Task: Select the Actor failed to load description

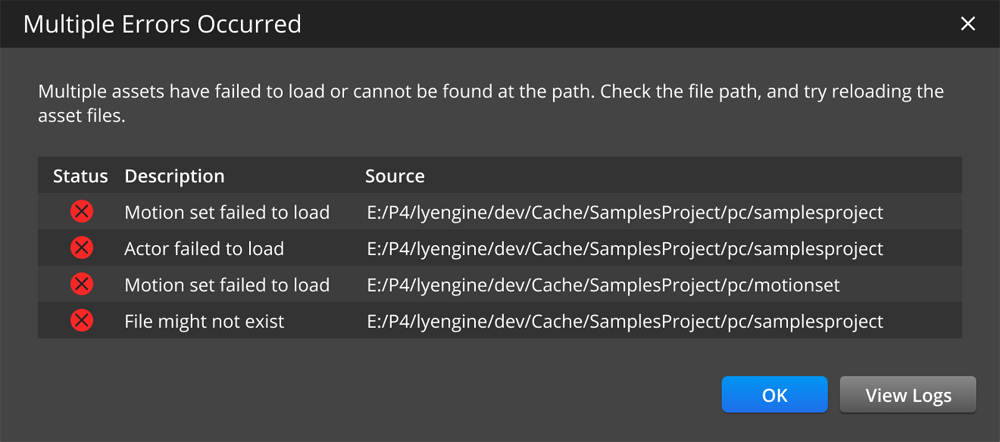Action: (x=204, y=249)
